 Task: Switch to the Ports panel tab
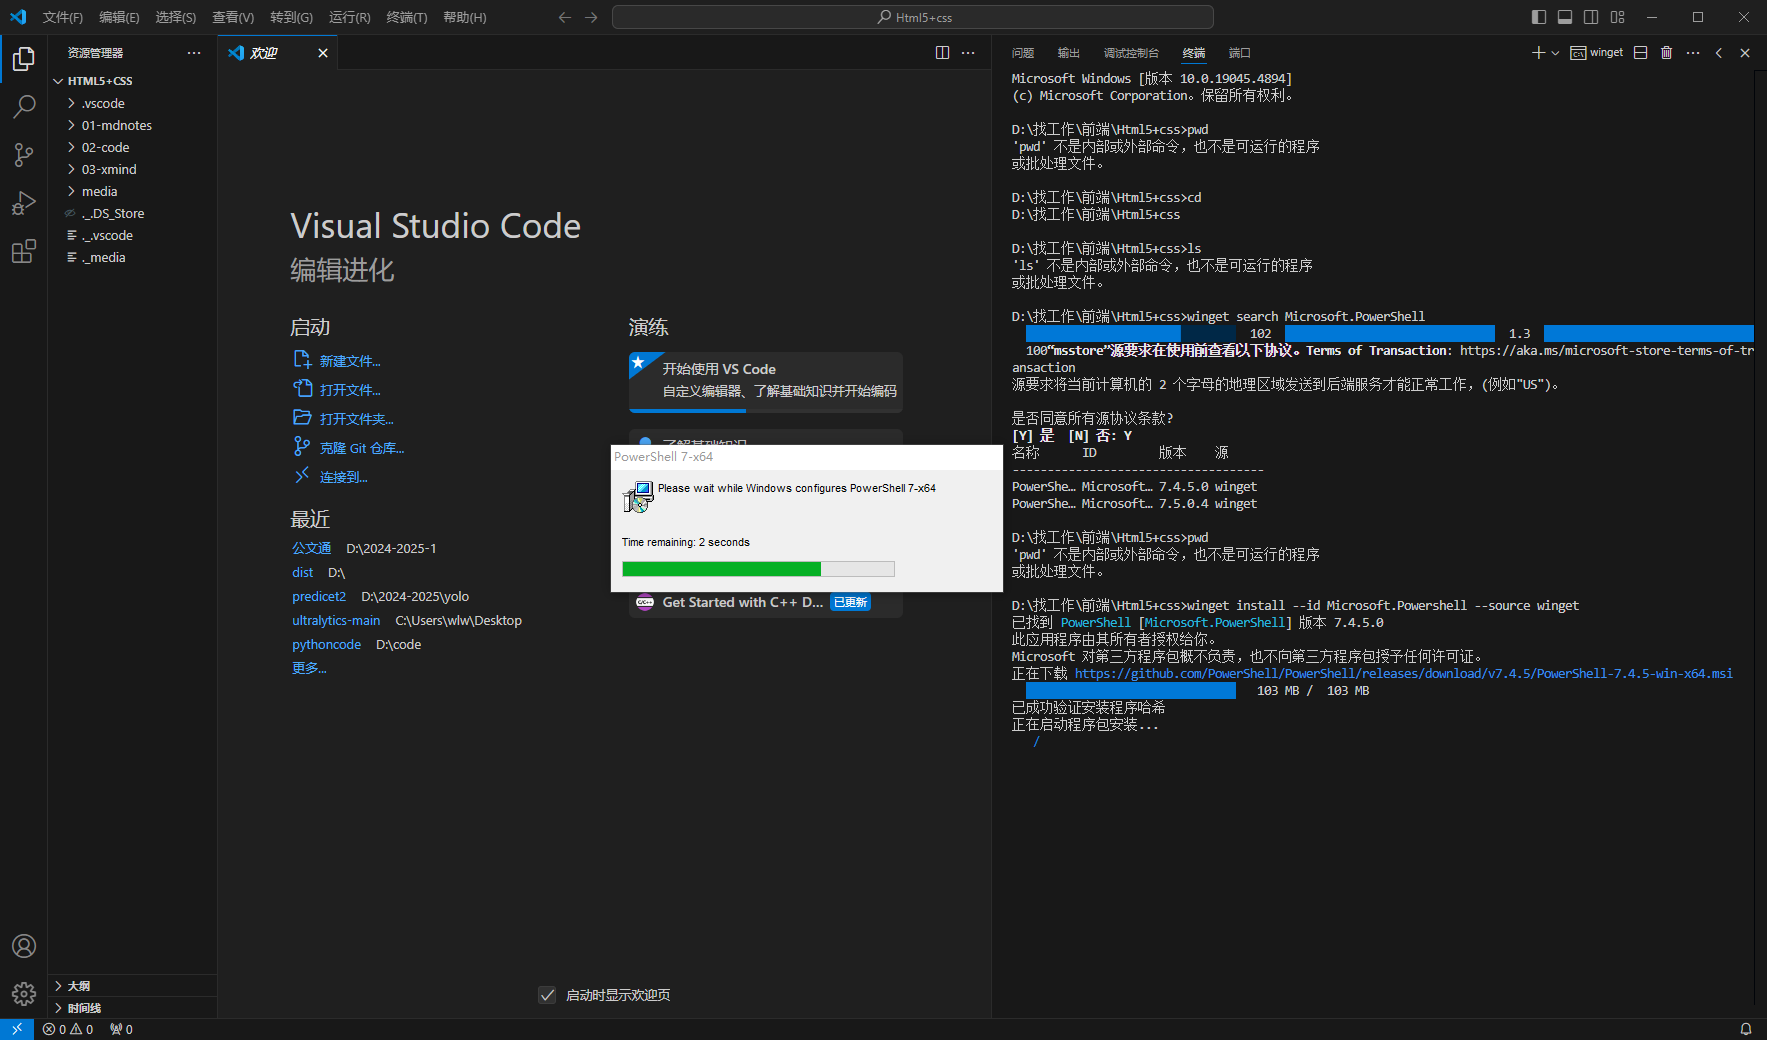[x=1240, y=53]
